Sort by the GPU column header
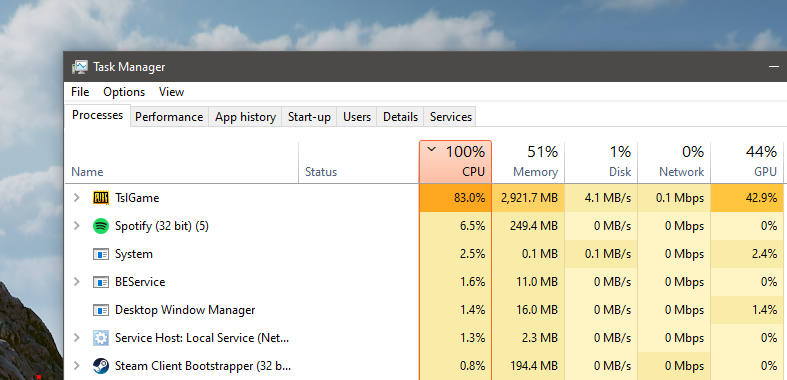The image size is (787, 380). [x=747, y=162]
